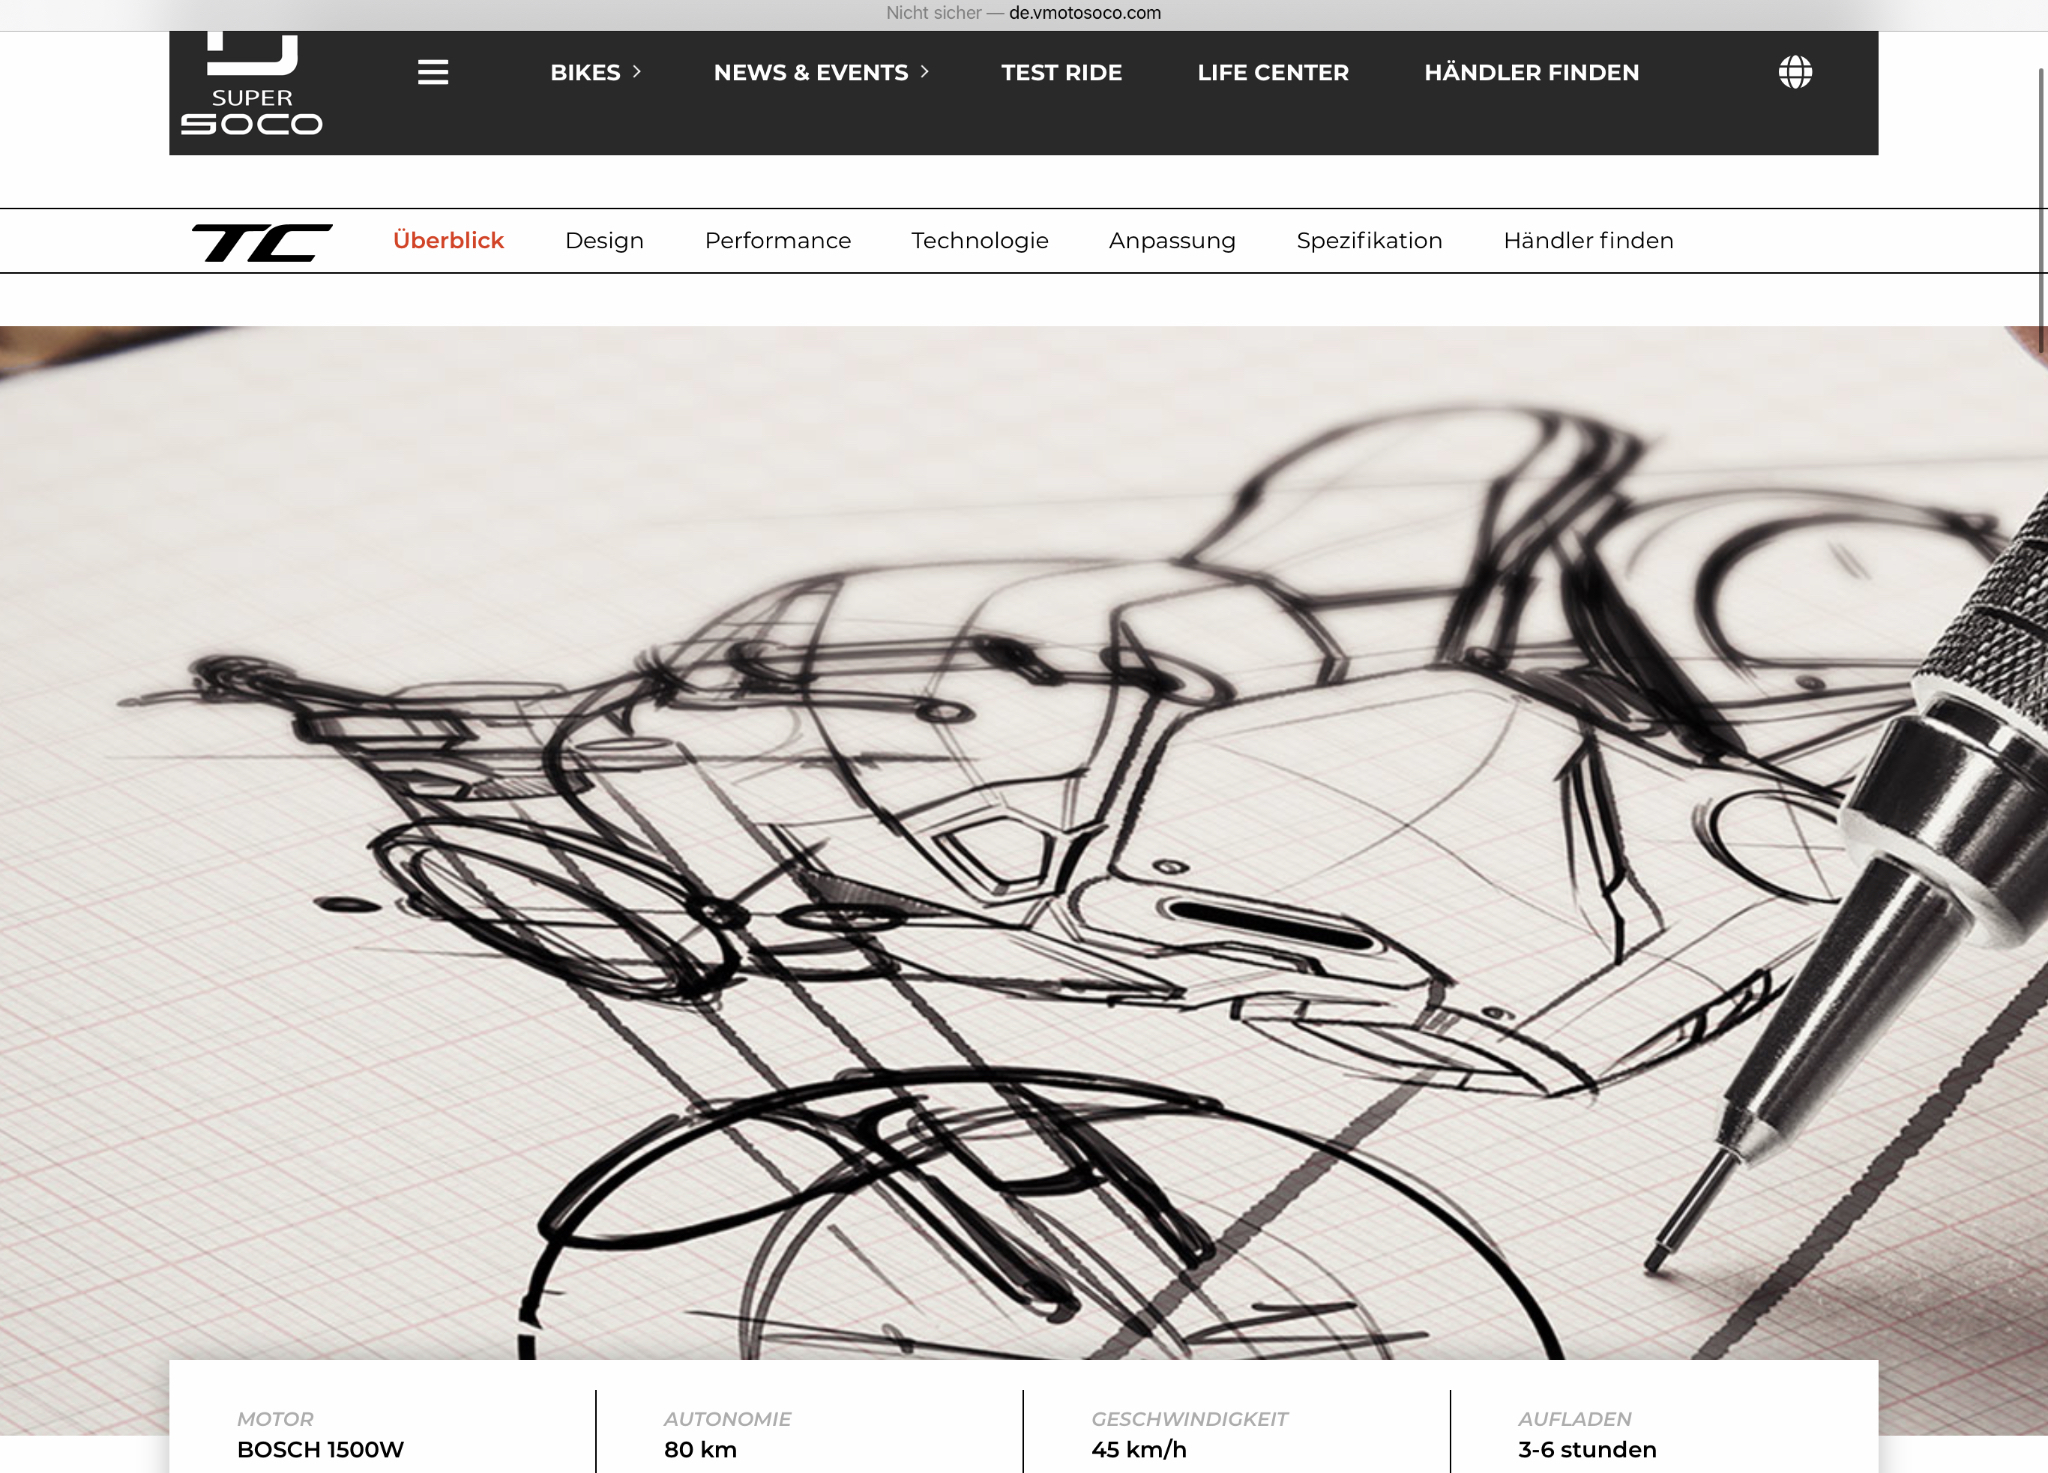Go to the Spezifikation tab

point(1369,241)
